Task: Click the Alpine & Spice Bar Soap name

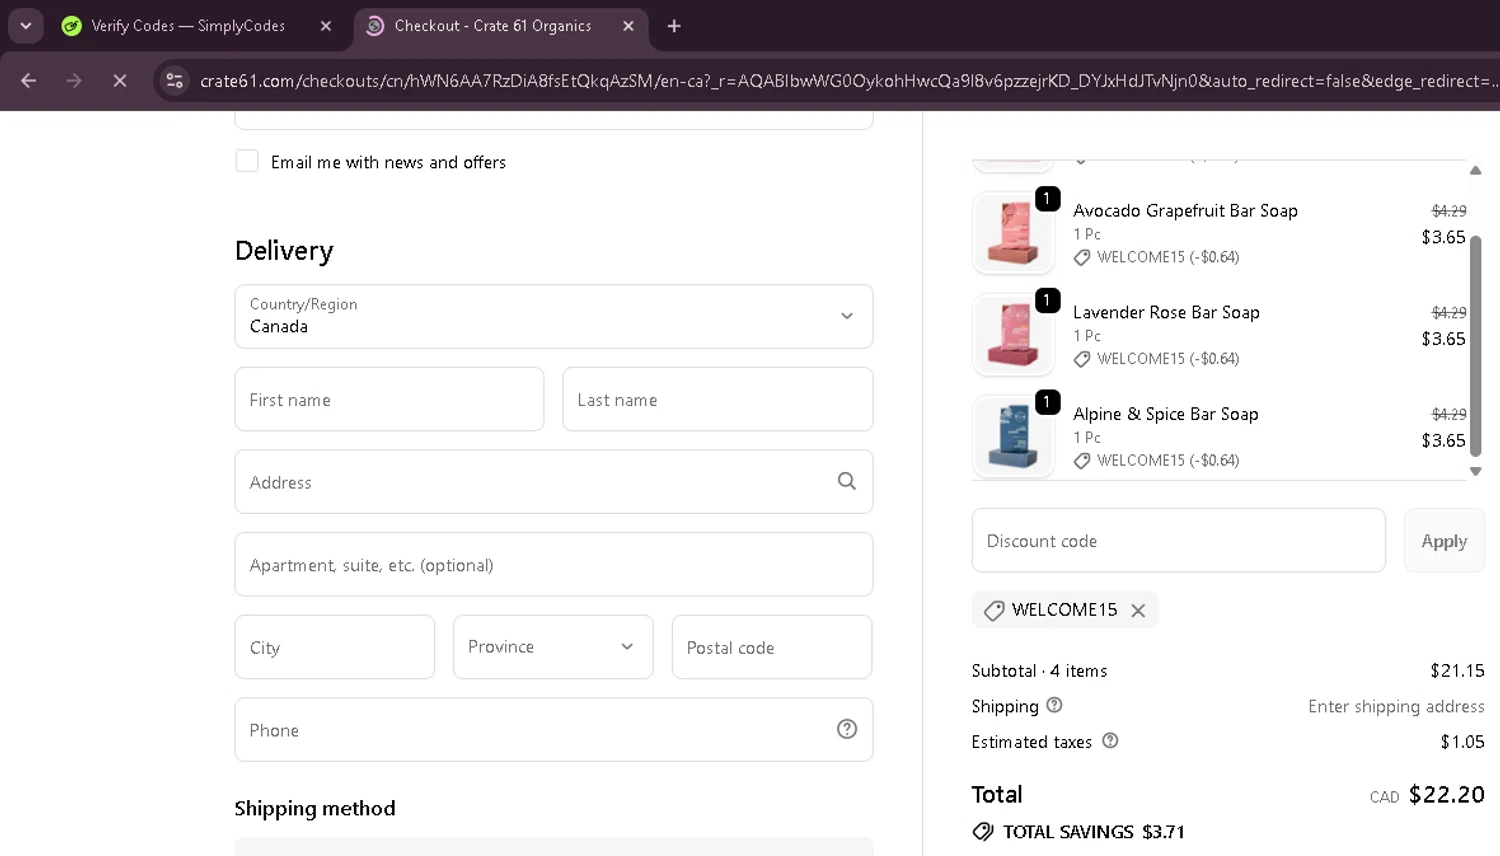Action: tap(1166, 414)
